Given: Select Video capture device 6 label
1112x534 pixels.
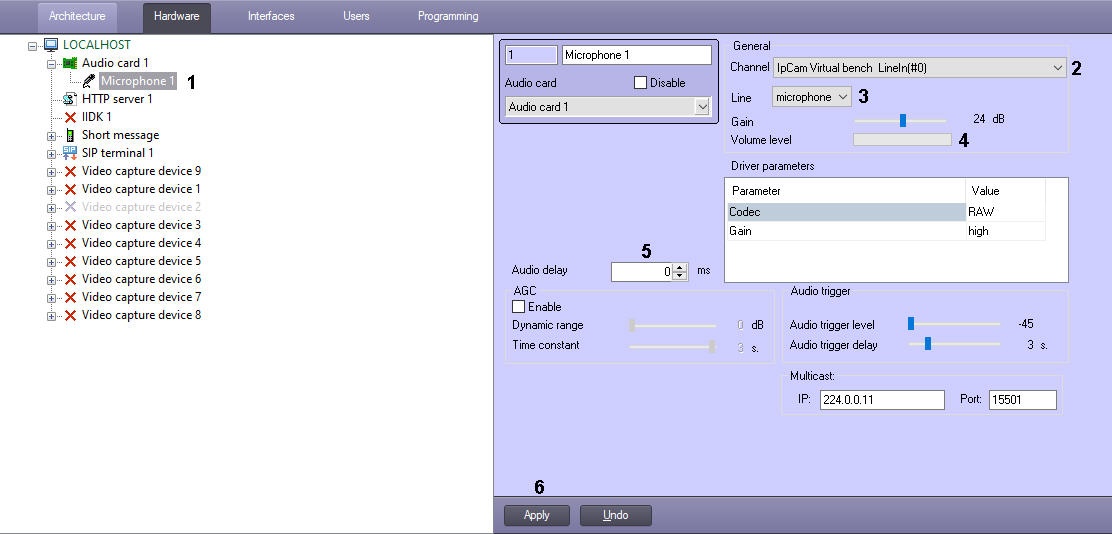Looking at the screenshot, I should (141, 279).
